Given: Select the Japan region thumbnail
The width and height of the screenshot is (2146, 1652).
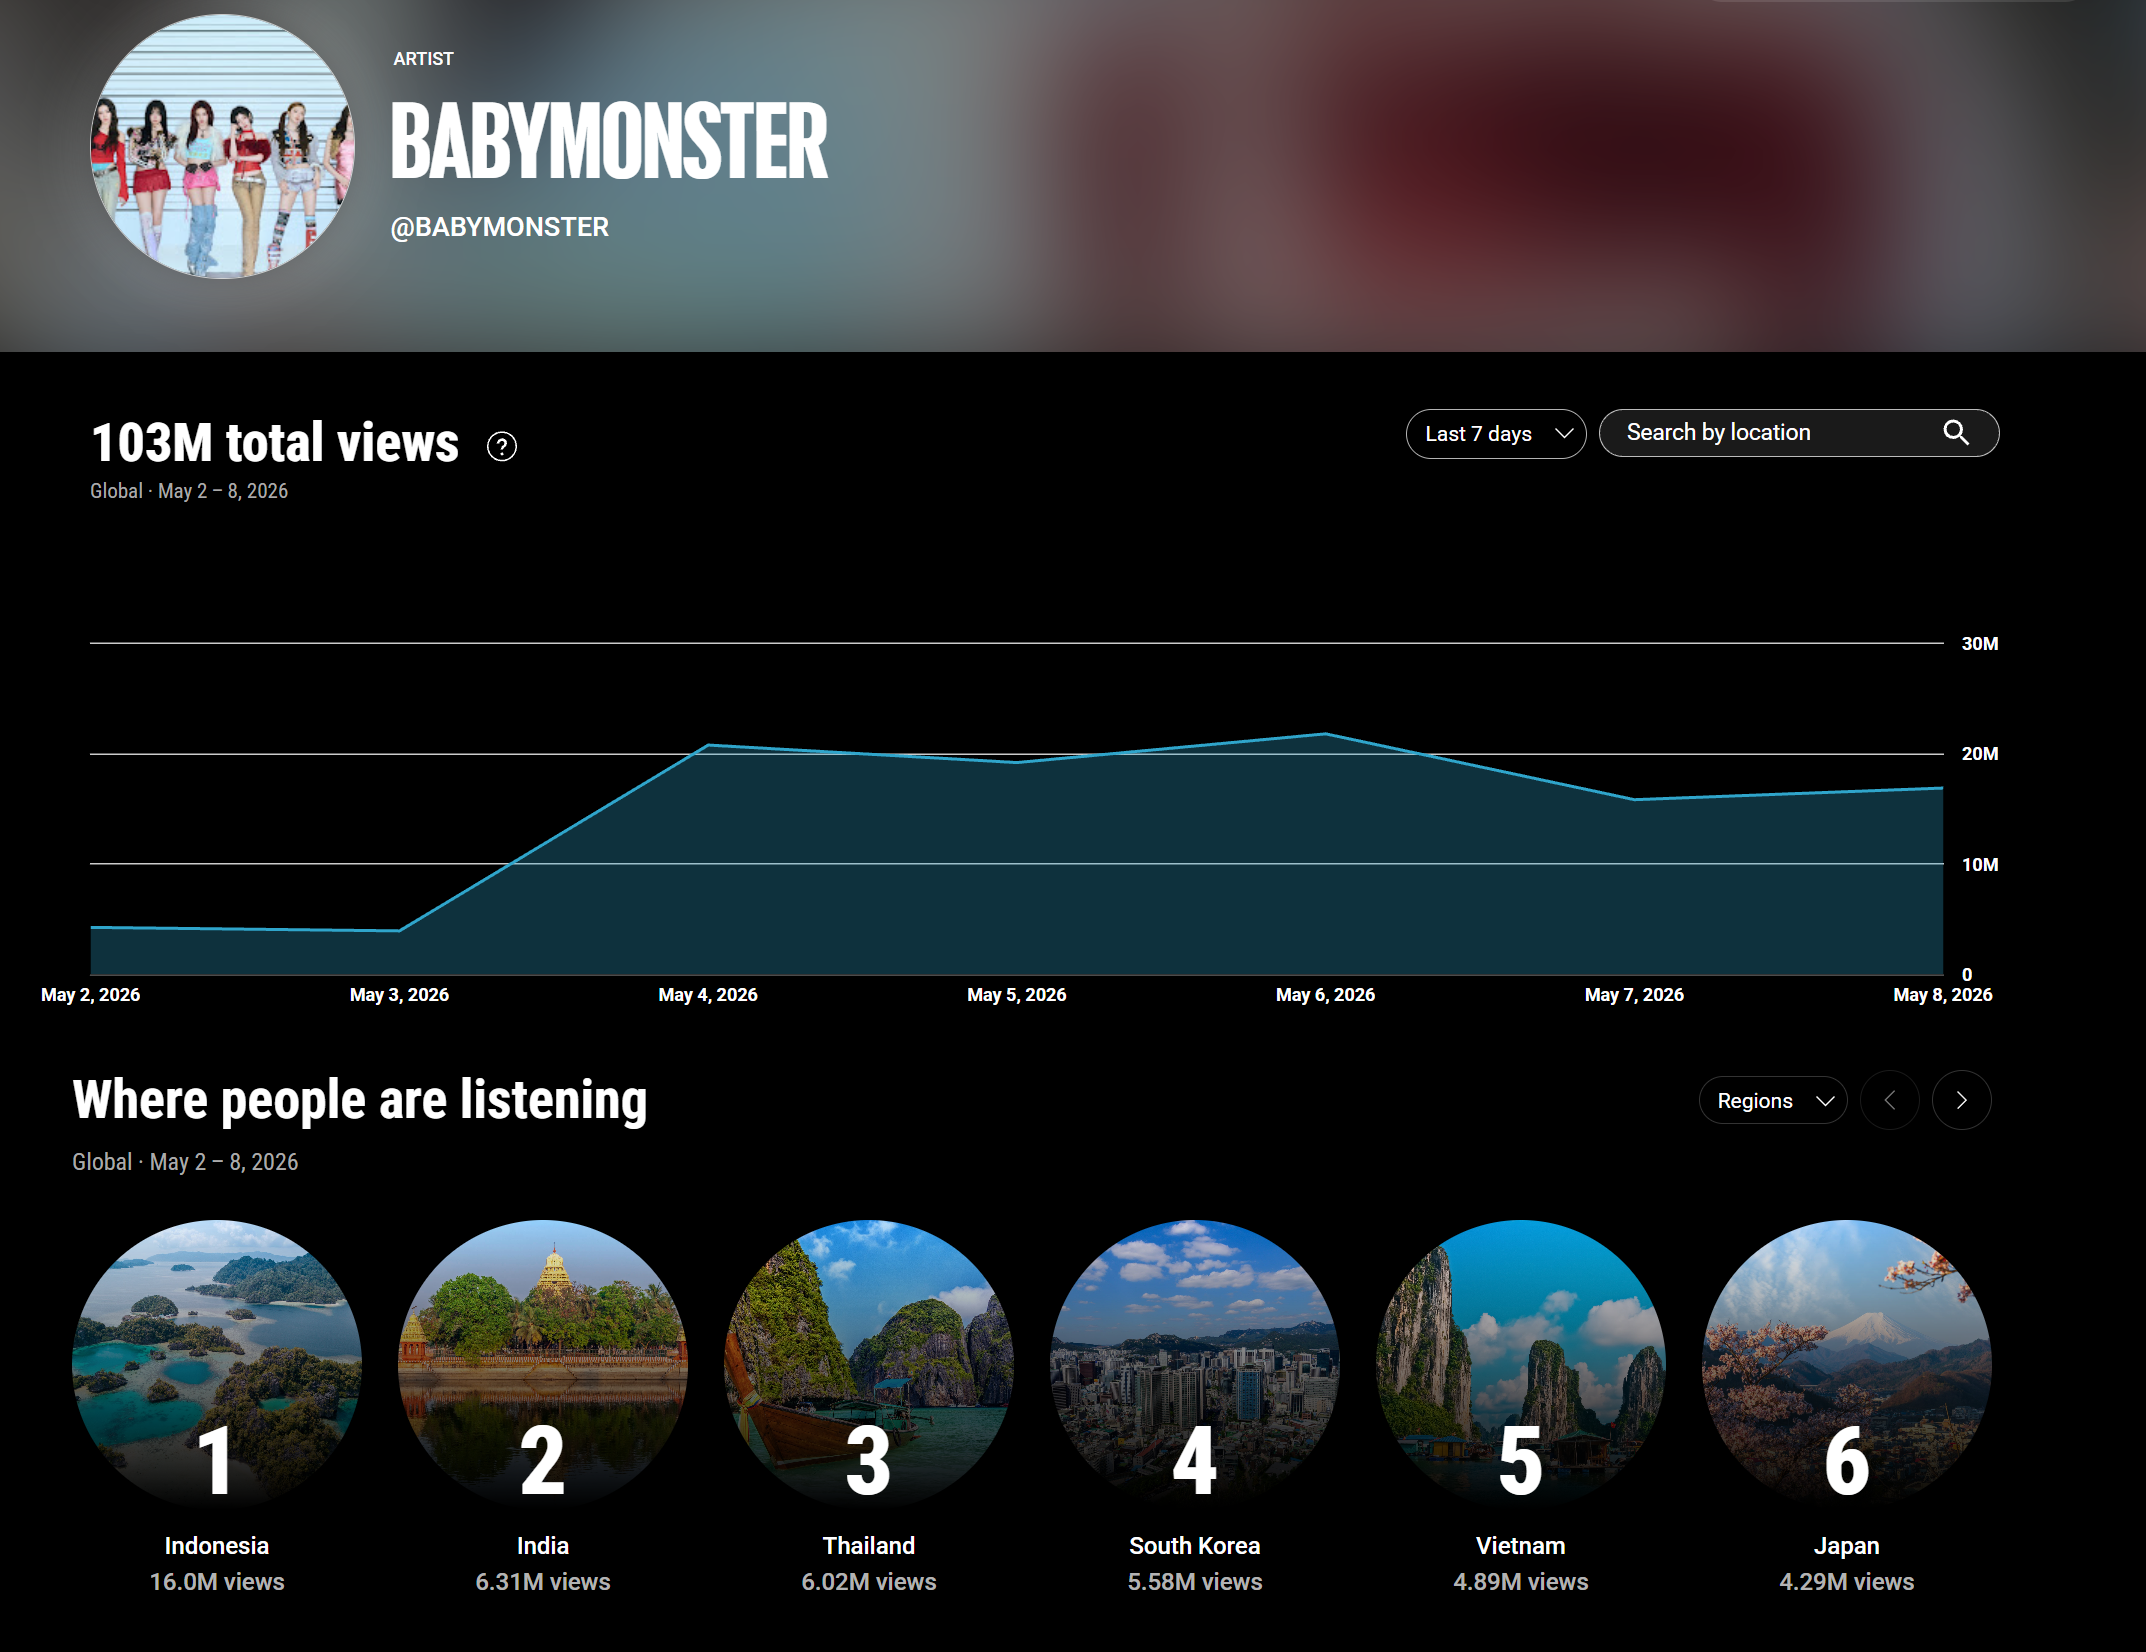Looking at the screenshot, I should (x=1847, y=1363).
